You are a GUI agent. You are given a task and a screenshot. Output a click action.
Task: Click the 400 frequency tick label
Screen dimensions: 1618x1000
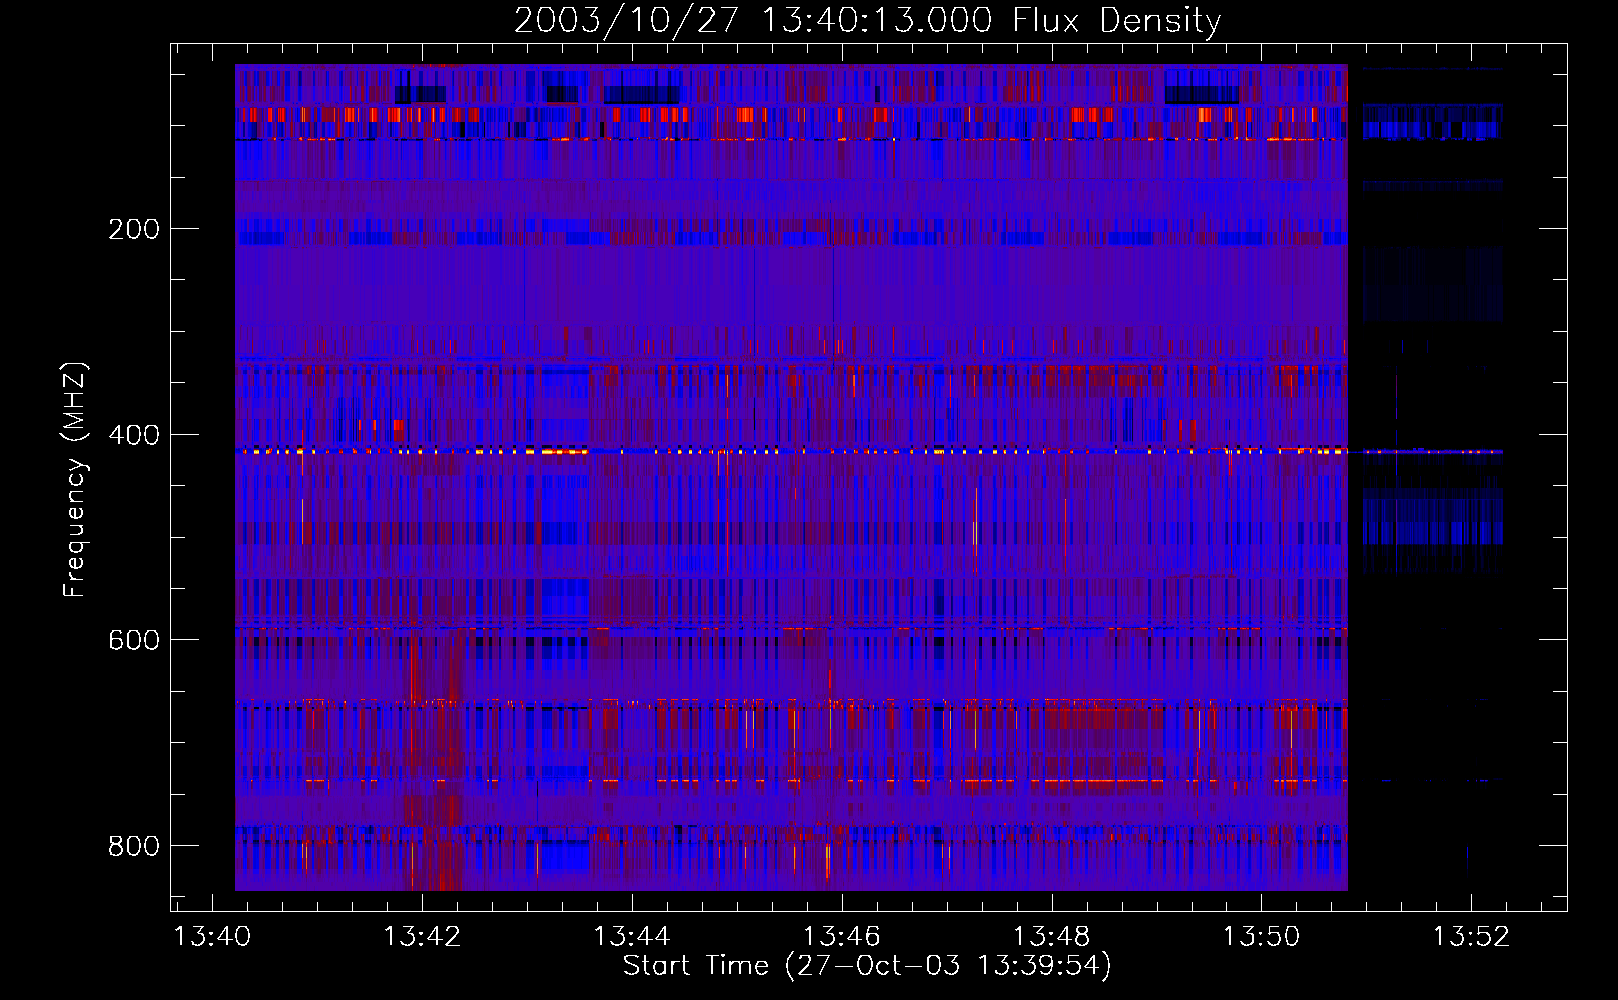point(133,435)
